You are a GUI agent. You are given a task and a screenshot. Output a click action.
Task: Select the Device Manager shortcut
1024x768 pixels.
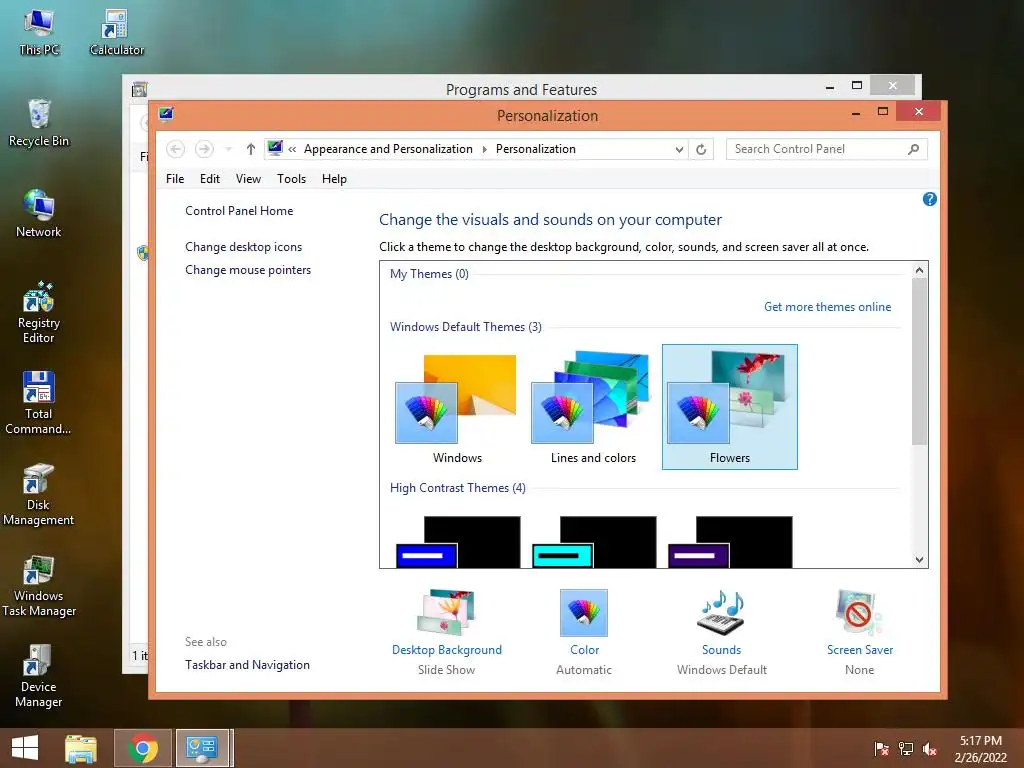(x=39, y=677)
